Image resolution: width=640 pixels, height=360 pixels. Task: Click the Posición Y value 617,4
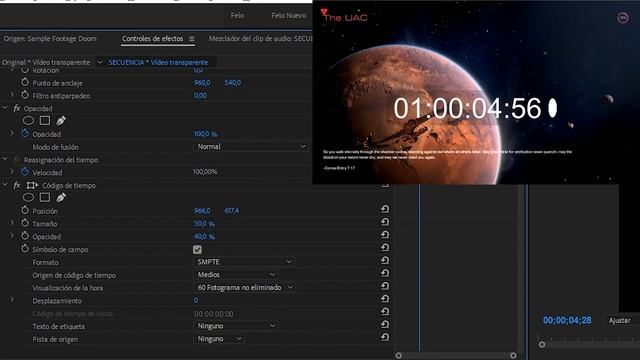pyautogui.click(x=232, y=211)
